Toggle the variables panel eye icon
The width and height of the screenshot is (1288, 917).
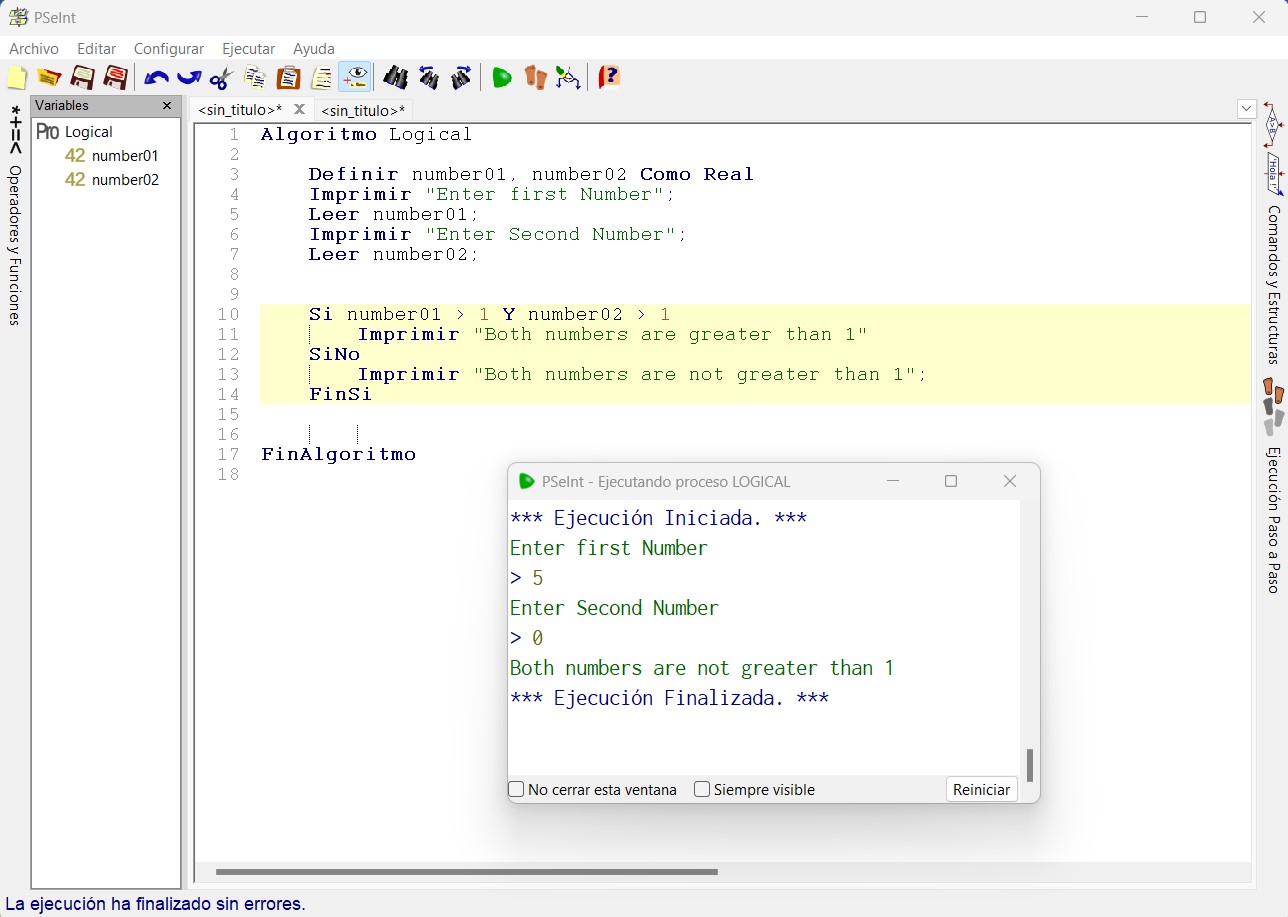(x=354, y=78)
